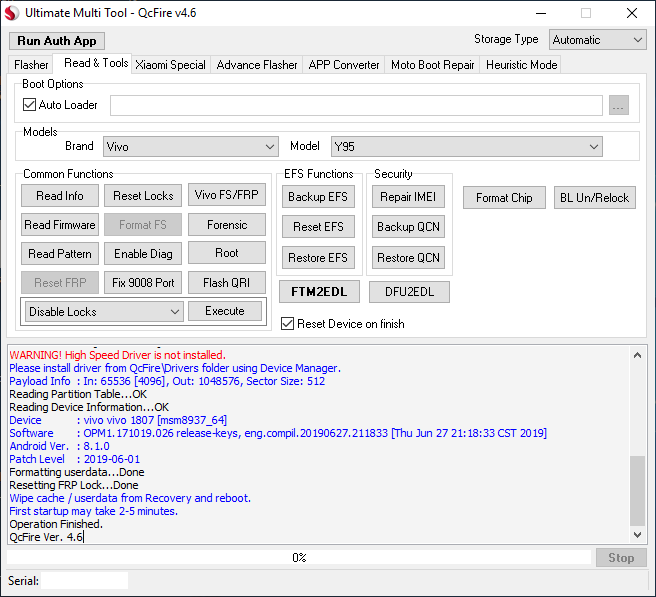Click the 'Payload Info' log line
Image resolution: width=656 pixels, height=597 pixels.
pos(167,381)
